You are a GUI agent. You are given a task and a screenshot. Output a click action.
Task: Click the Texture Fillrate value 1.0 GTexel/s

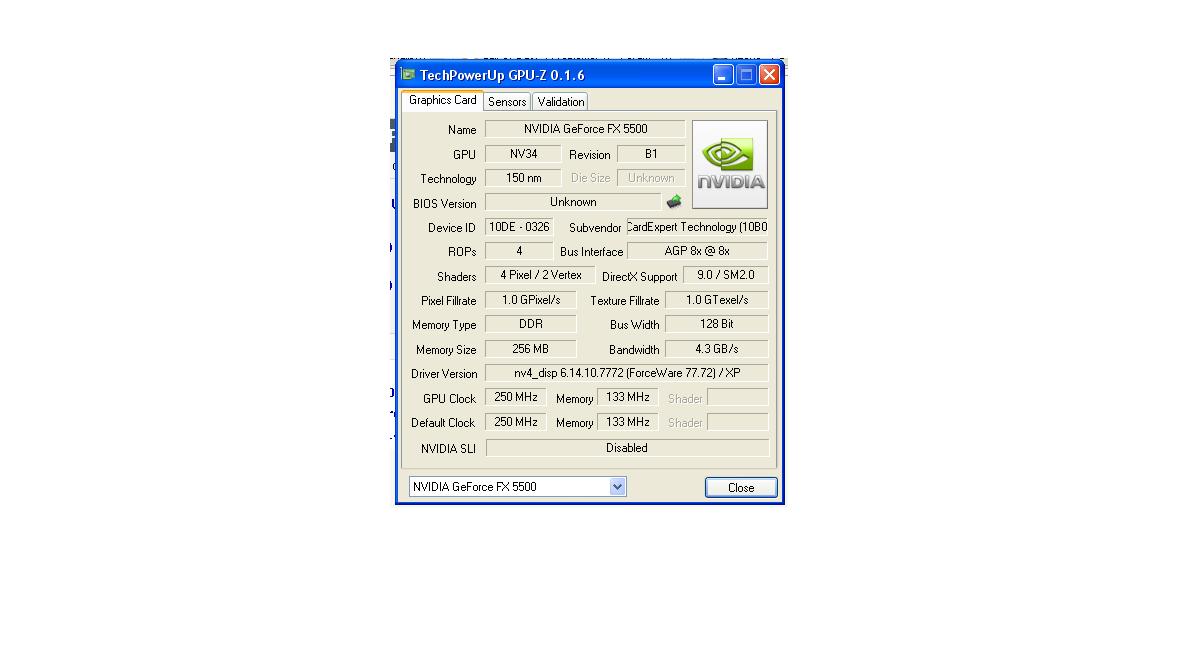717,300
